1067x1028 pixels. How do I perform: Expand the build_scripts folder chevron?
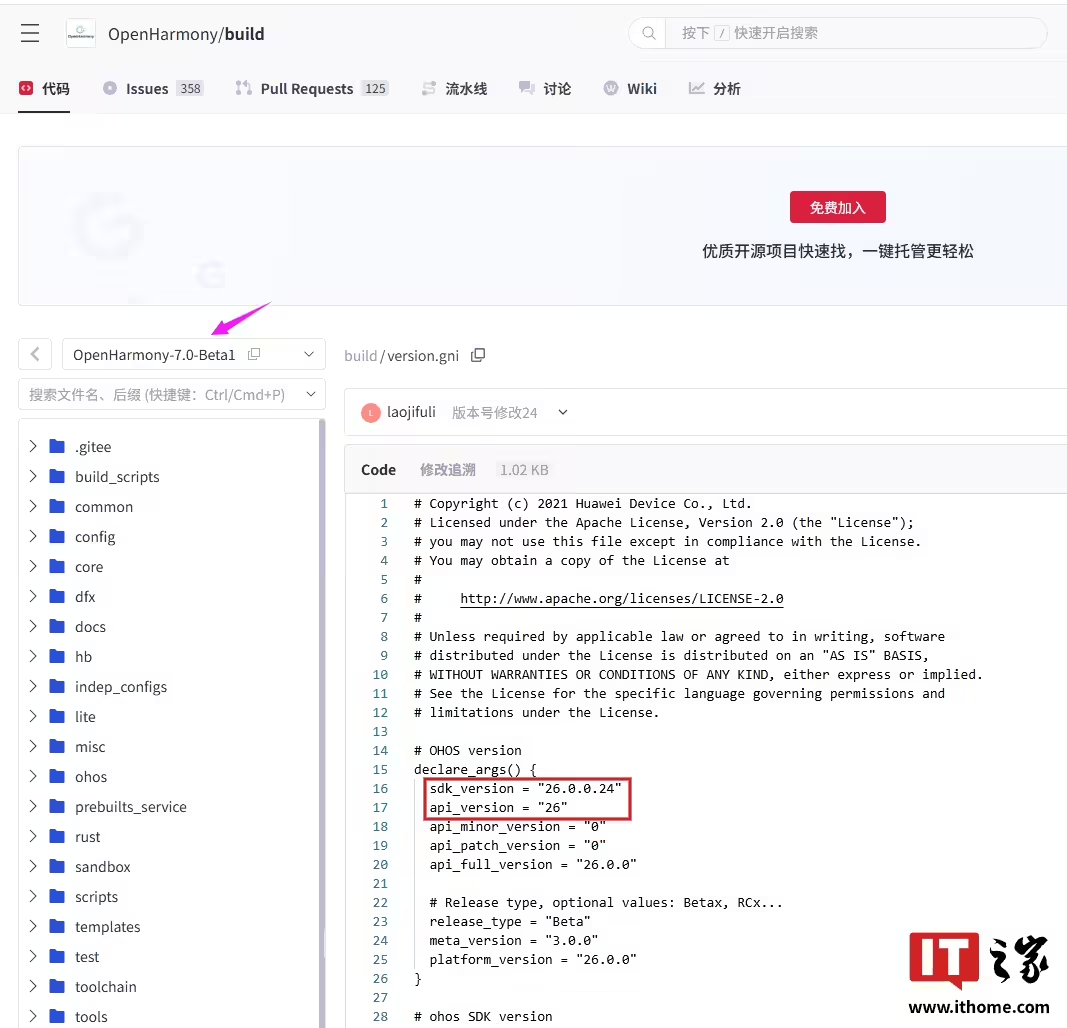tap(33, 476)
